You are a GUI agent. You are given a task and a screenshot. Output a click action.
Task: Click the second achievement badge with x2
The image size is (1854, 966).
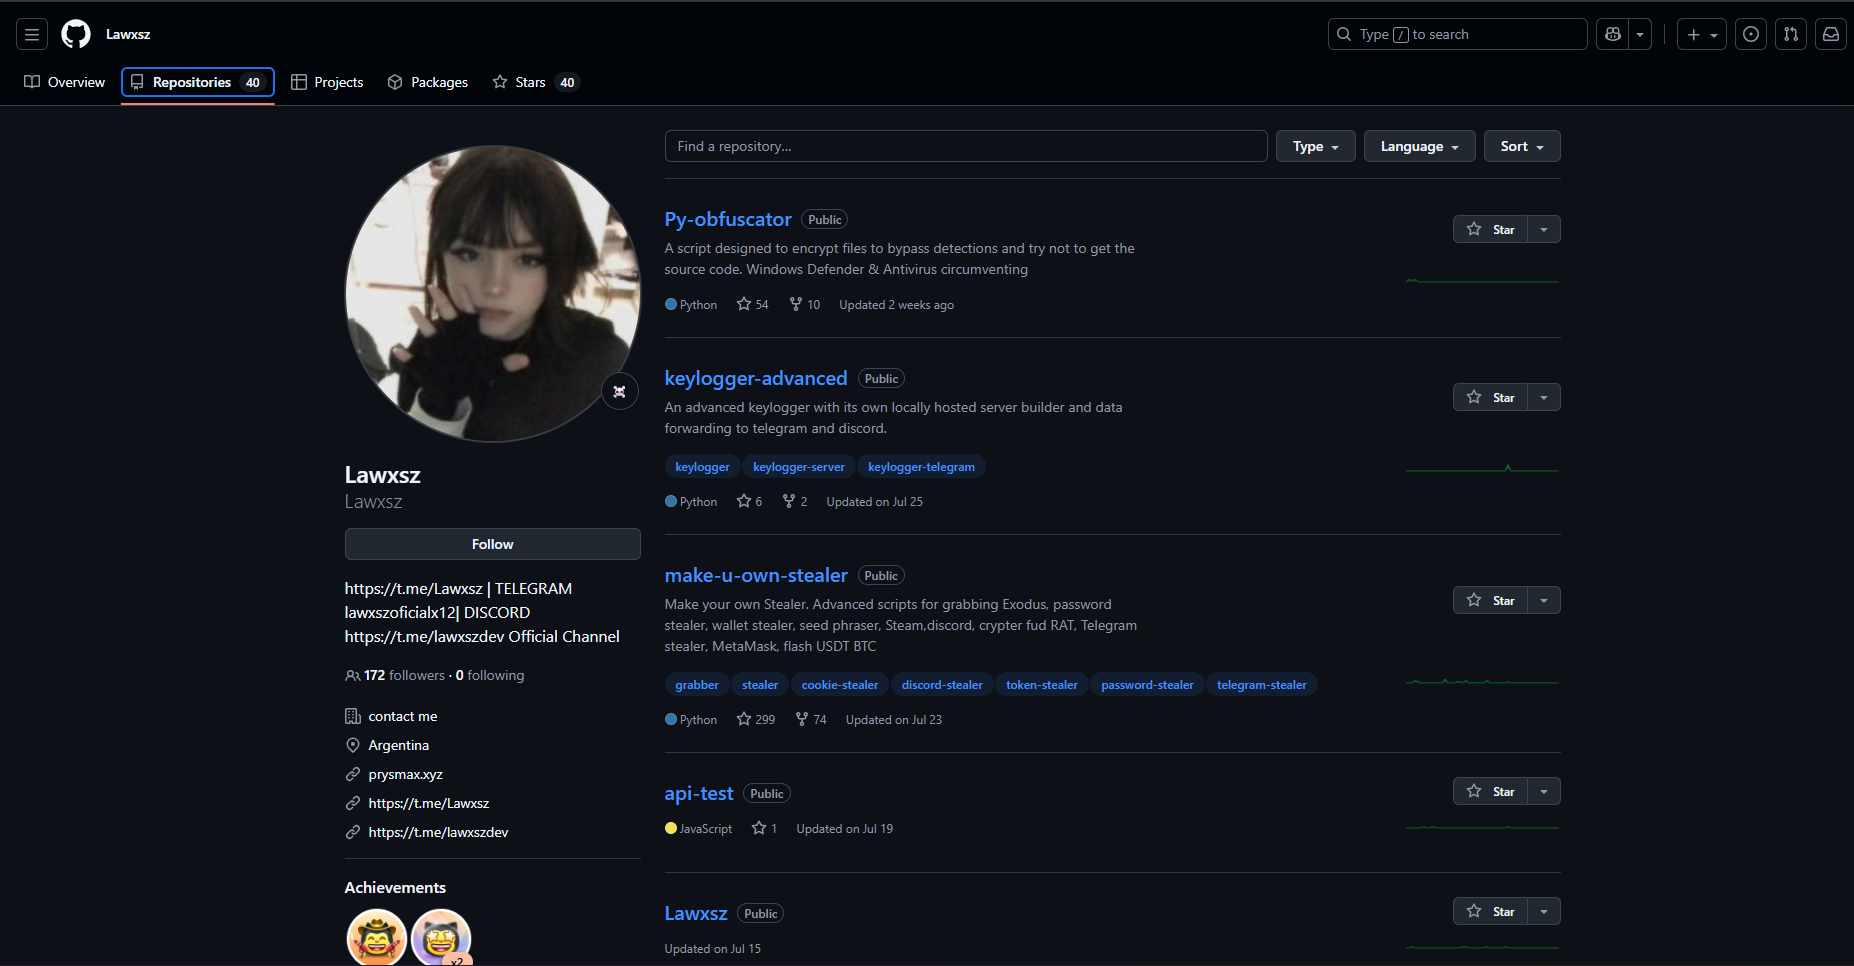click(x=441, y=938)
